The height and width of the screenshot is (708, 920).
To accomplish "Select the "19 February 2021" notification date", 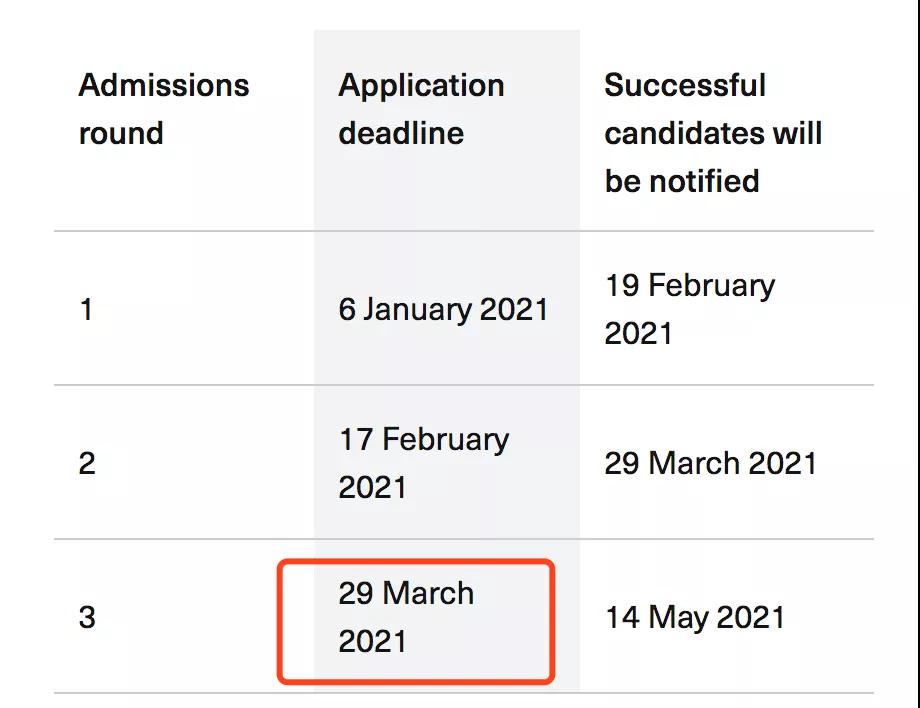I will click(x=689, y=309).
